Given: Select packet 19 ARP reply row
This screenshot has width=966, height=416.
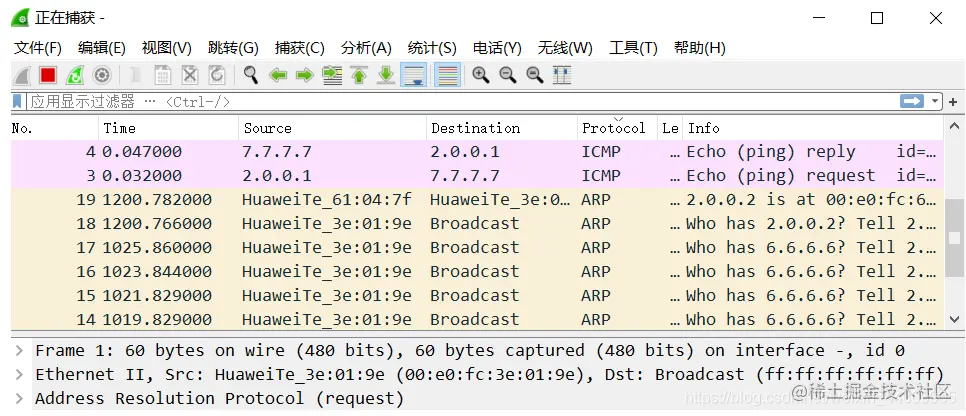Looking at the screenshot, I should coord(477,200).
